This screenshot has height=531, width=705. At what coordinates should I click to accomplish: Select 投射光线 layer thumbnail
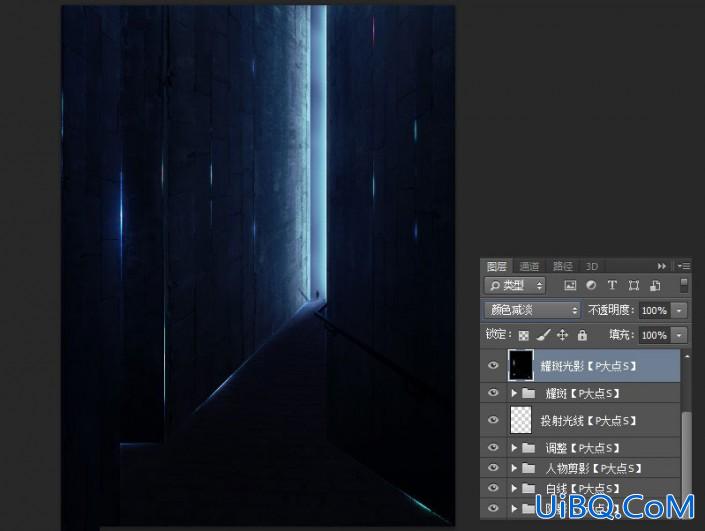(x=521, y=420)
